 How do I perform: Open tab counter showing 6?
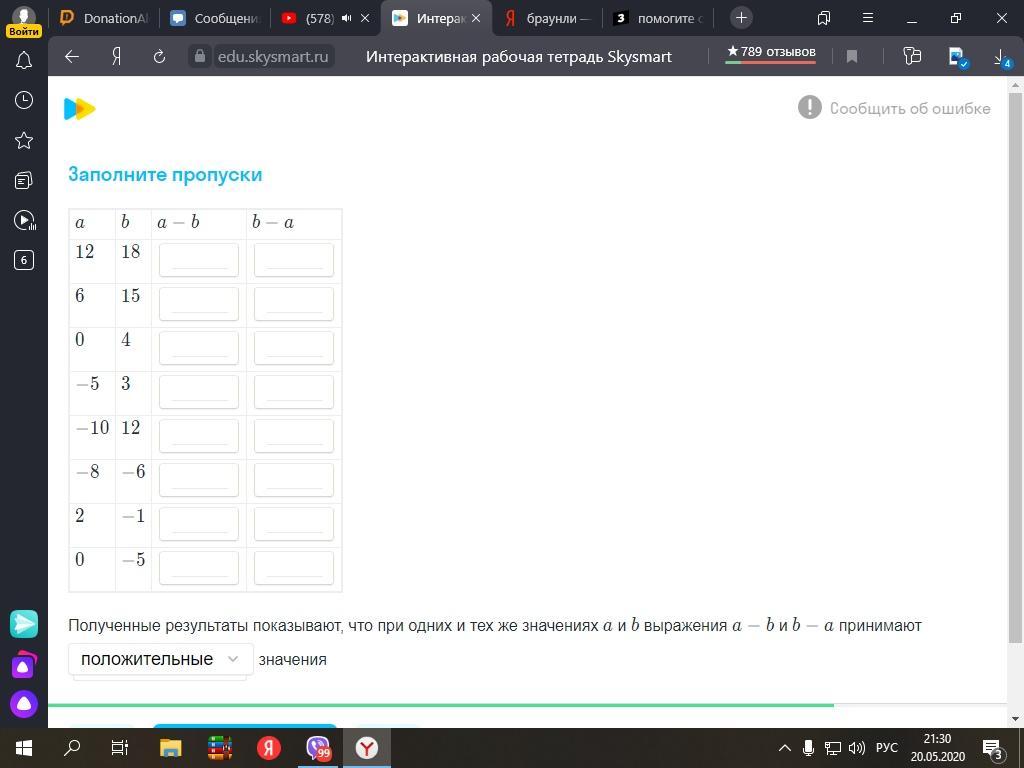click(24, 260)
